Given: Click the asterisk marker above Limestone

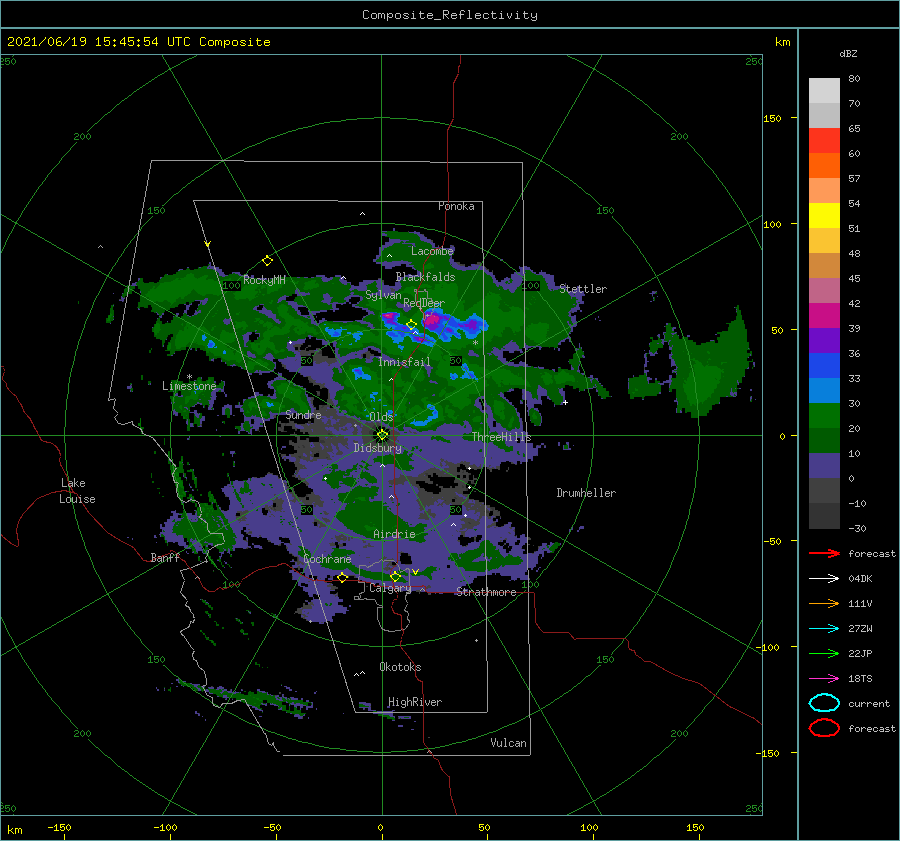Looking at the screenshot, I should (x=189, y=377).
